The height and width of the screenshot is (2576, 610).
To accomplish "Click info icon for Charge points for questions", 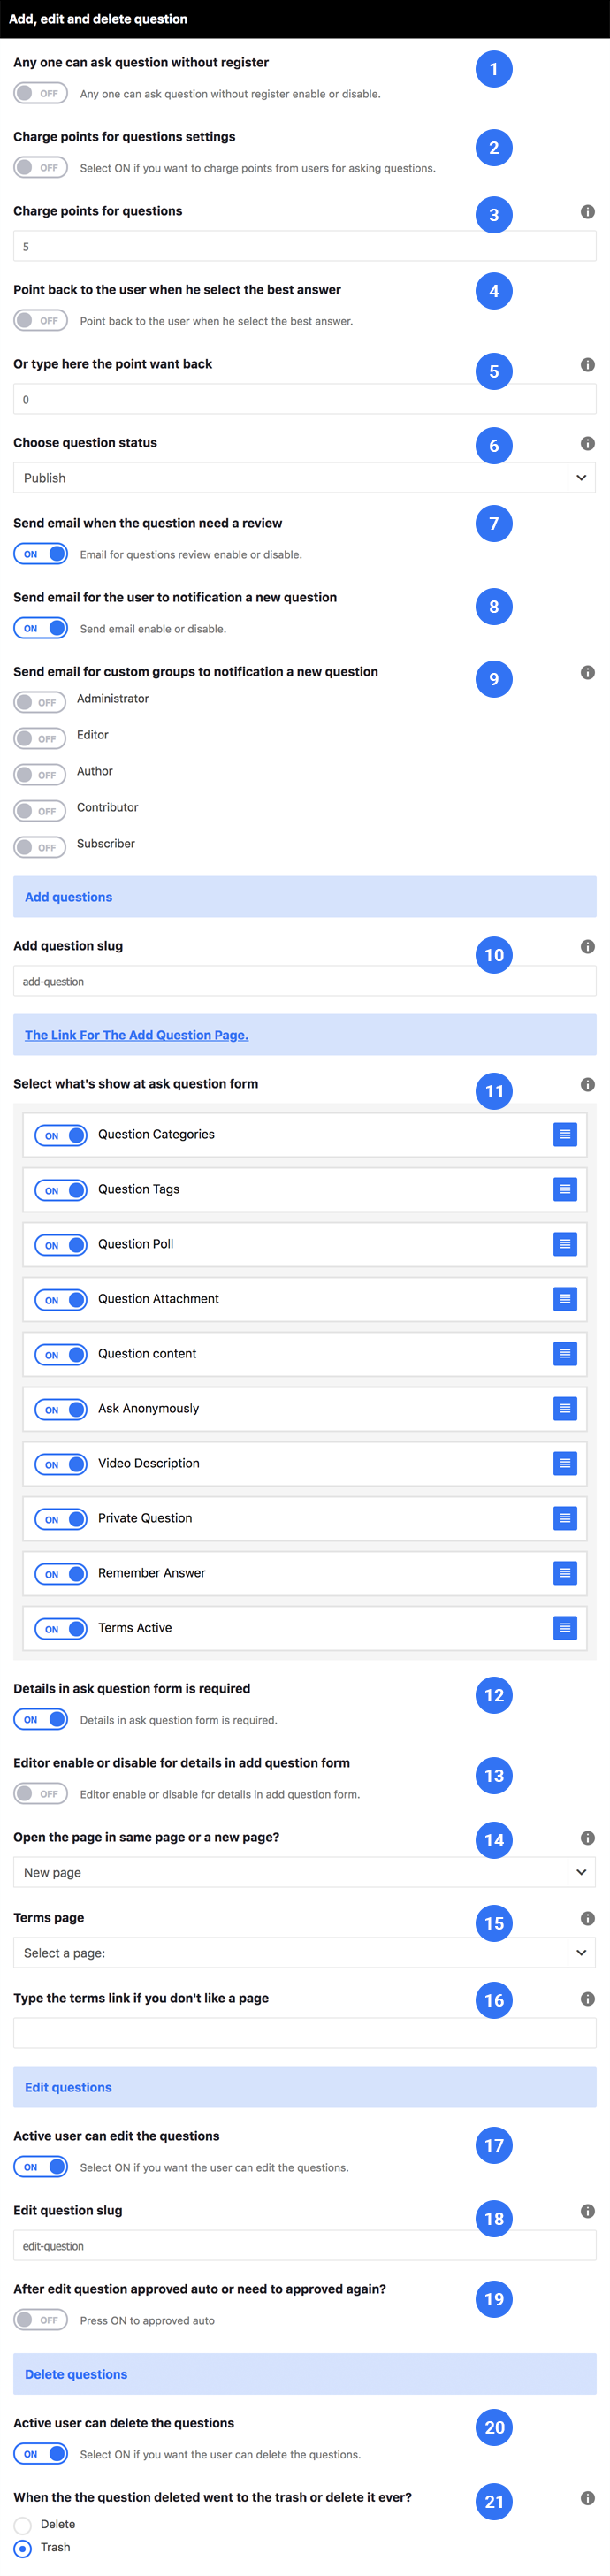I will (588, 212).
